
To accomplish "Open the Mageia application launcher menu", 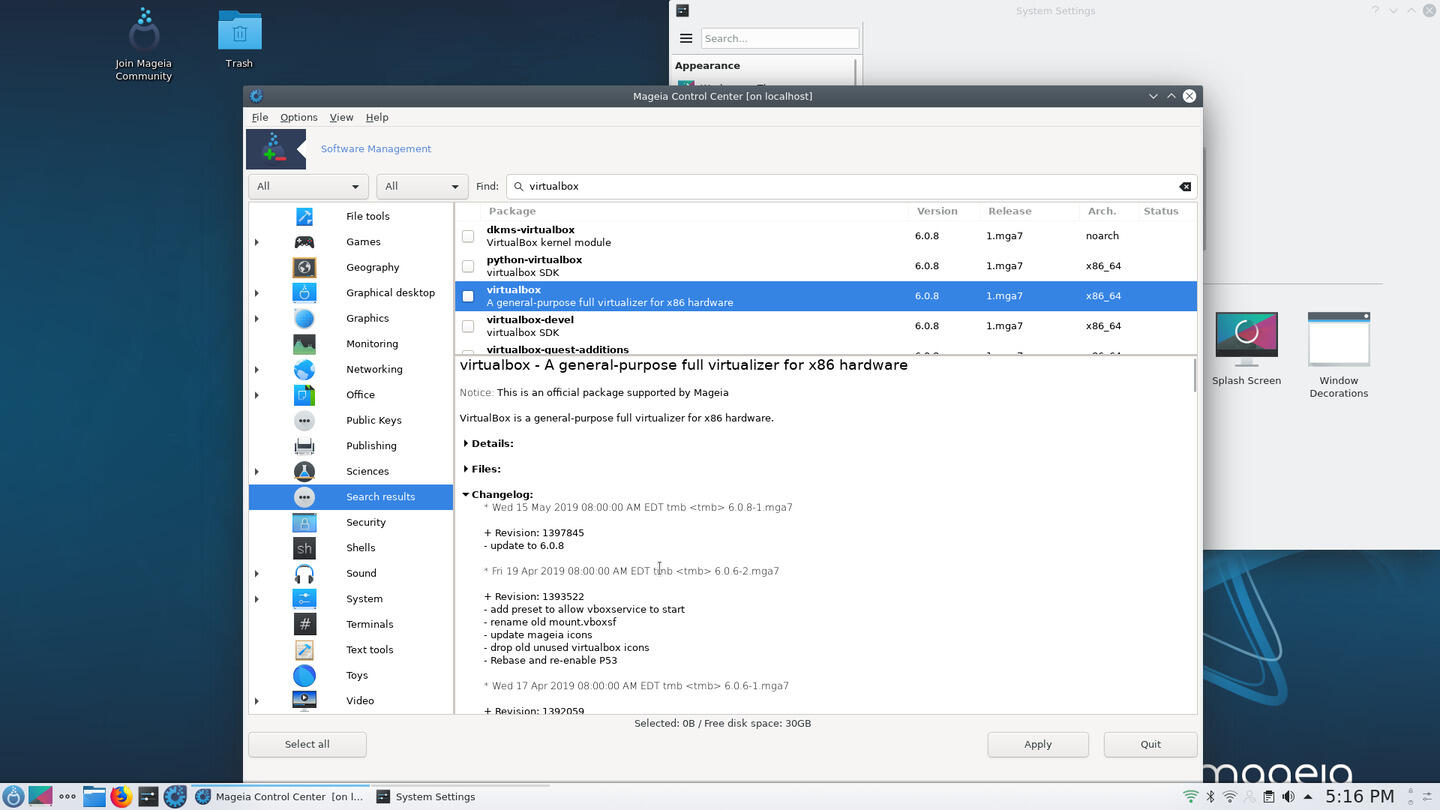I will pos(13,797).
